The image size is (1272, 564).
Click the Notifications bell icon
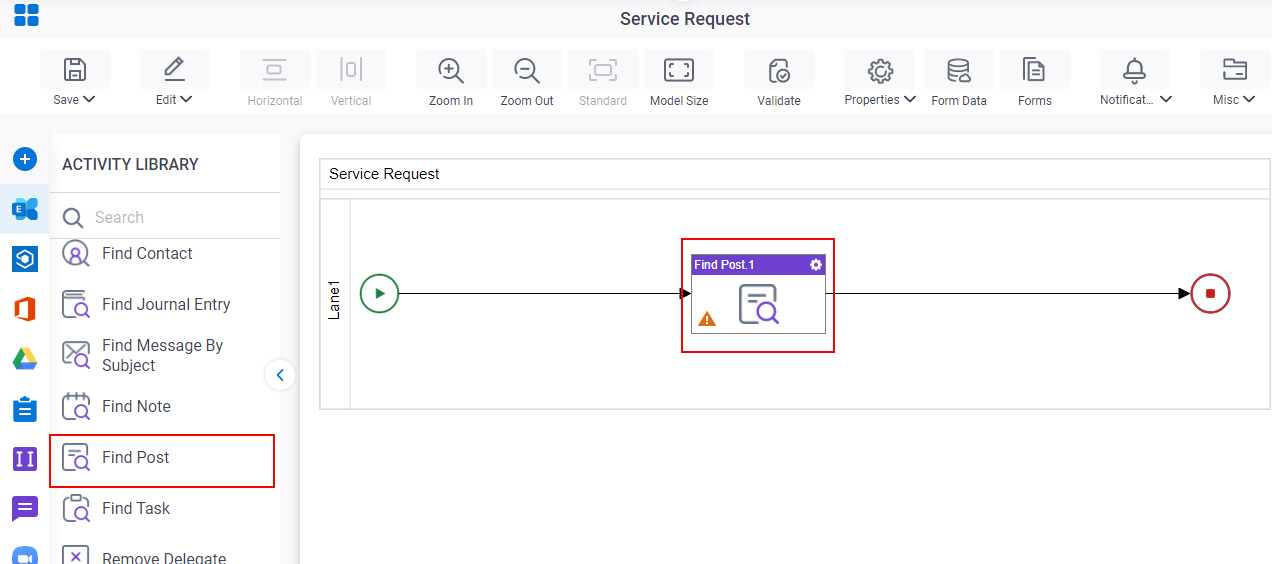coord(1134,70)
